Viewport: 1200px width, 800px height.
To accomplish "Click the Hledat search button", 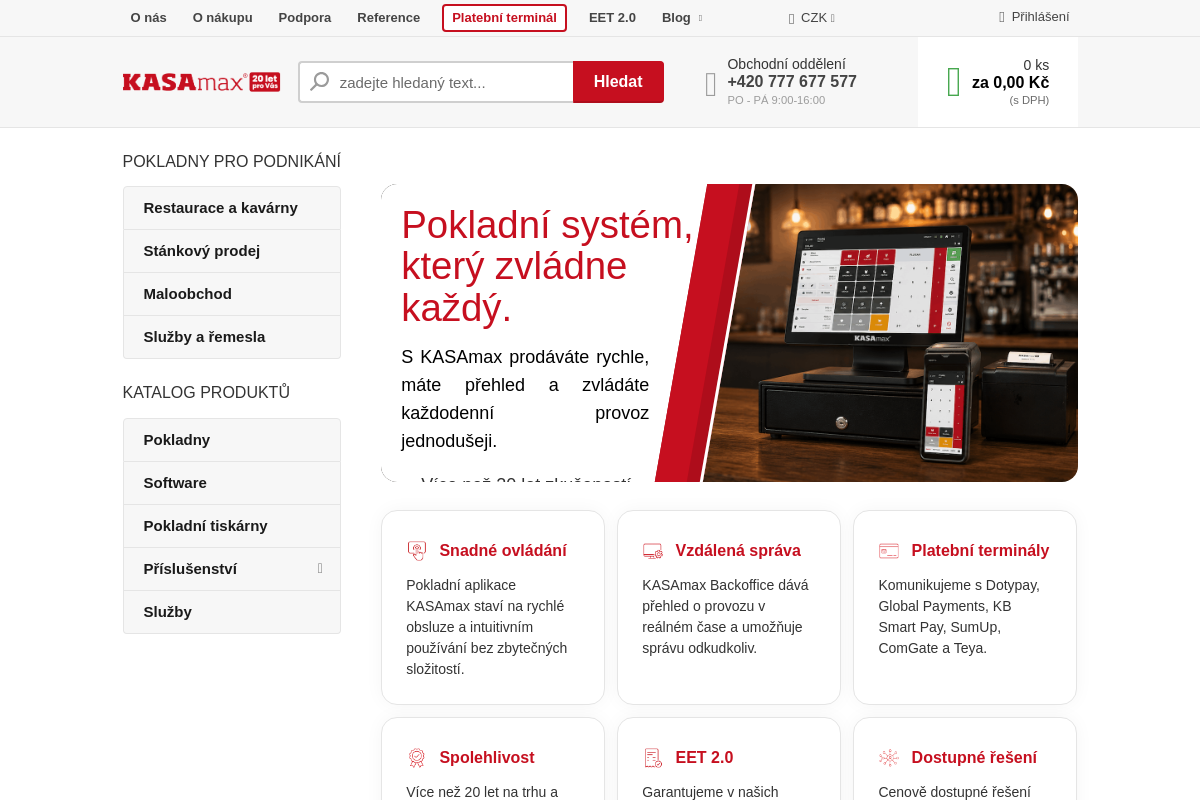I will pos(618,82).
